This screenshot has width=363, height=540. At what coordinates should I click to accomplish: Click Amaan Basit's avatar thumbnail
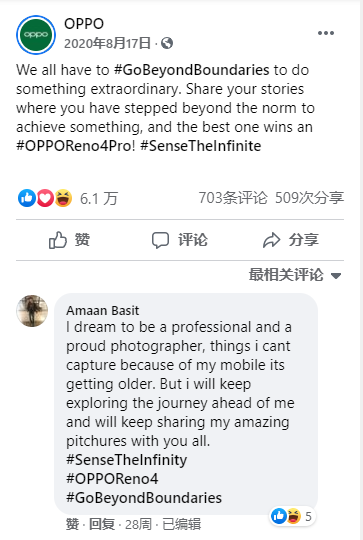point(32,311)
